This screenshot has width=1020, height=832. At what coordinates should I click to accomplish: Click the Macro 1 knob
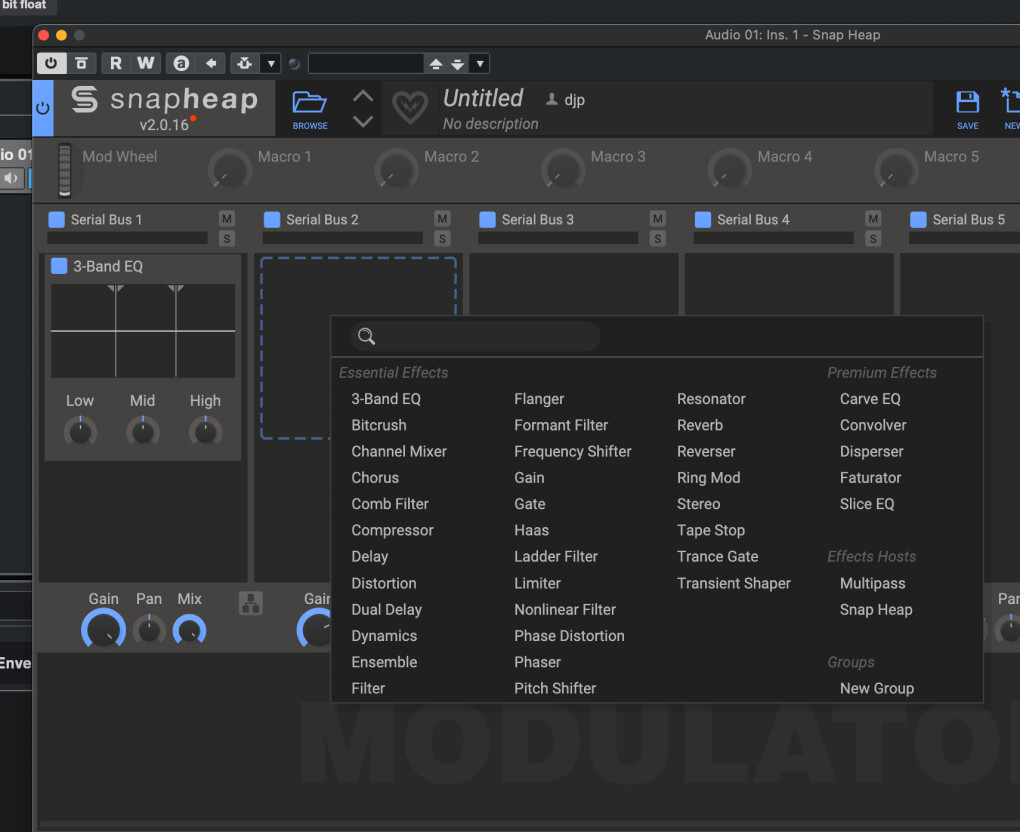coord(230,170)
